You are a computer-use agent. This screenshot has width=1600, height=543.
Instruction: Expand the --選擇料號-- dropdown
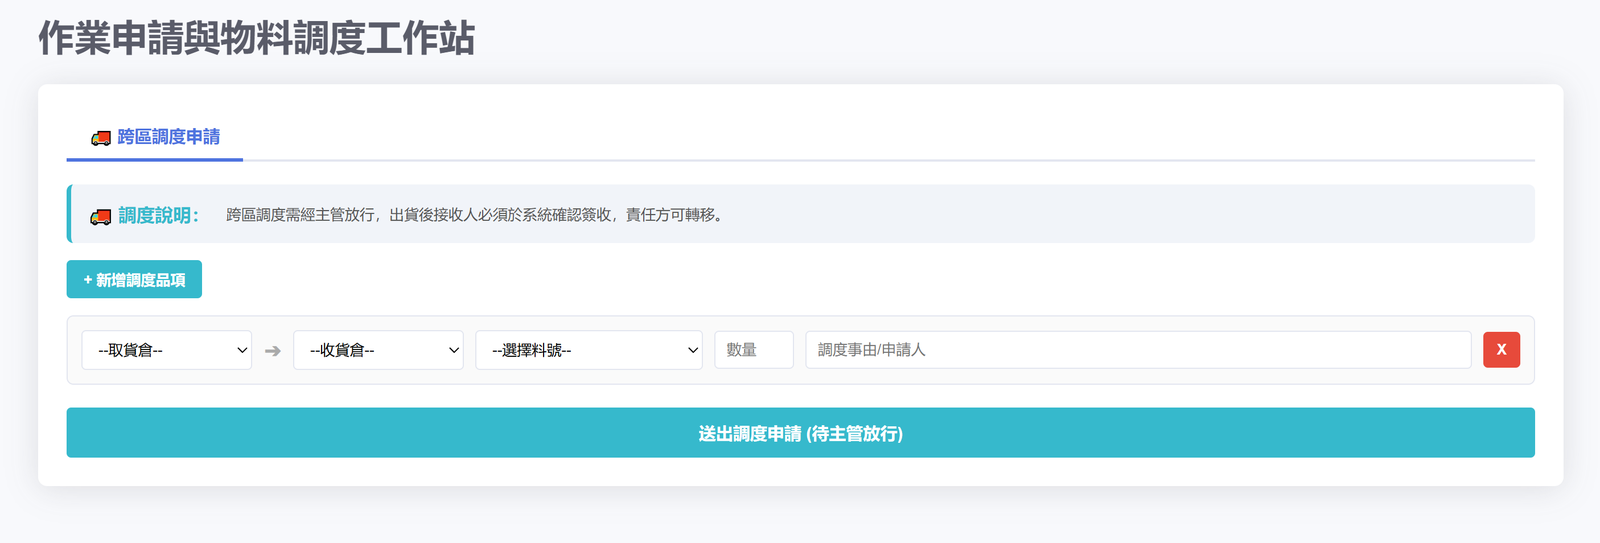[x=589, y=350]
